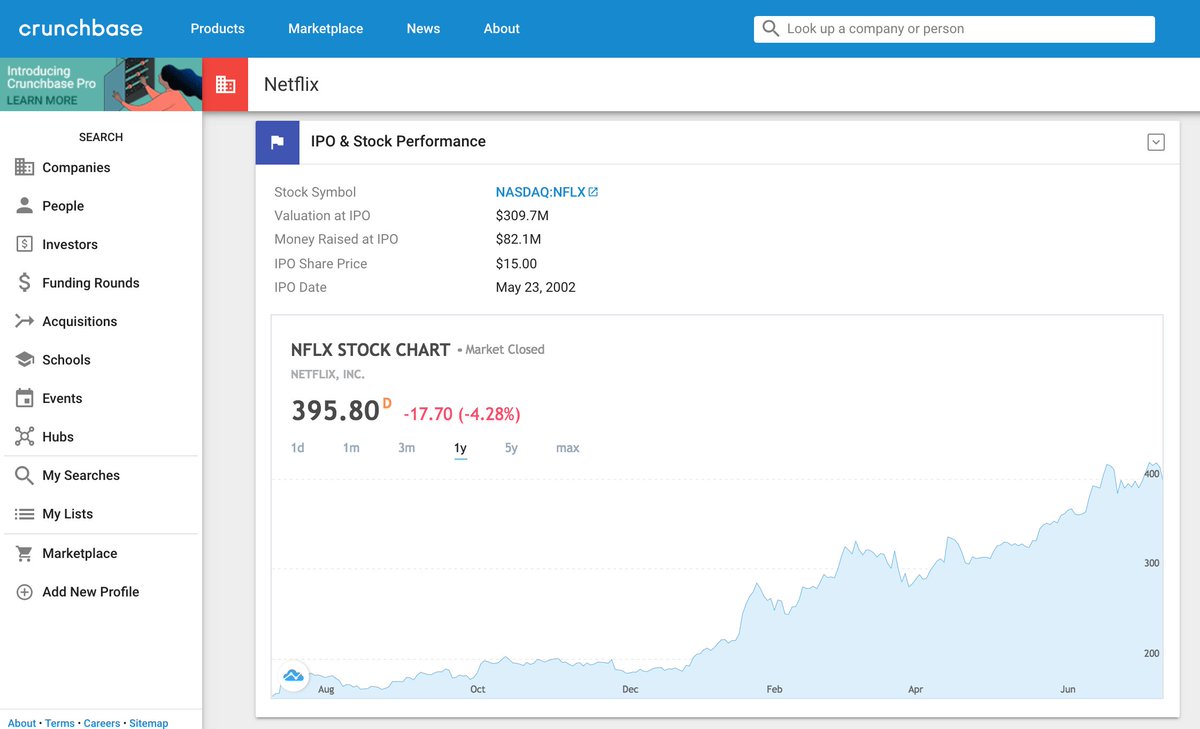This screenshot has width=1200, height=729.
Task: Click the red Netflix organization icon
Action: [x=226, y=84]
